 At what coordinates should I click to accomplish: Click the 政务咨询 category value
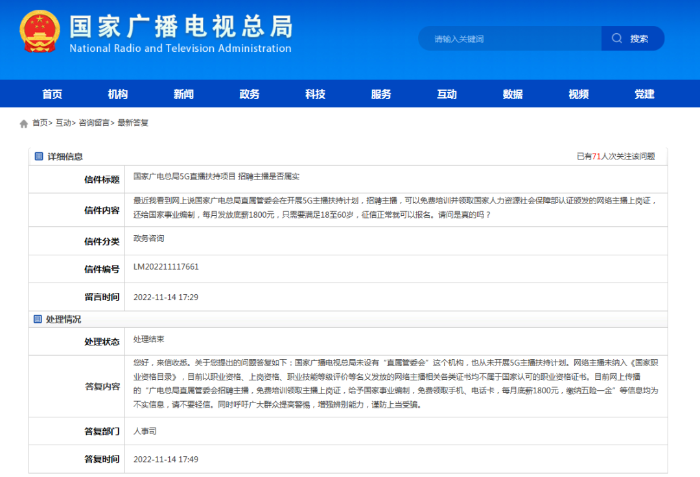pos(149,238)
